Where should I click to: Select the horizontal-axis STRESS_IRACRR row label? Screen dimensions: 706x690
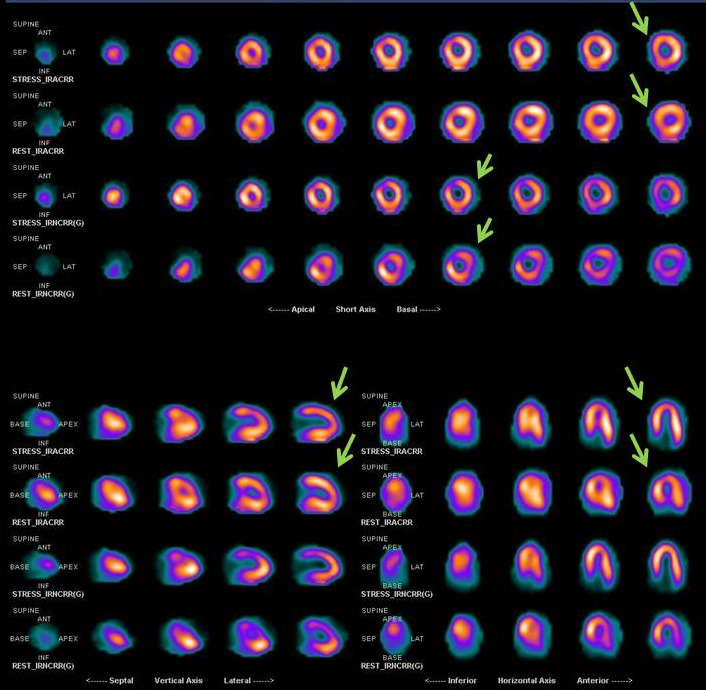tap(391, 451)
